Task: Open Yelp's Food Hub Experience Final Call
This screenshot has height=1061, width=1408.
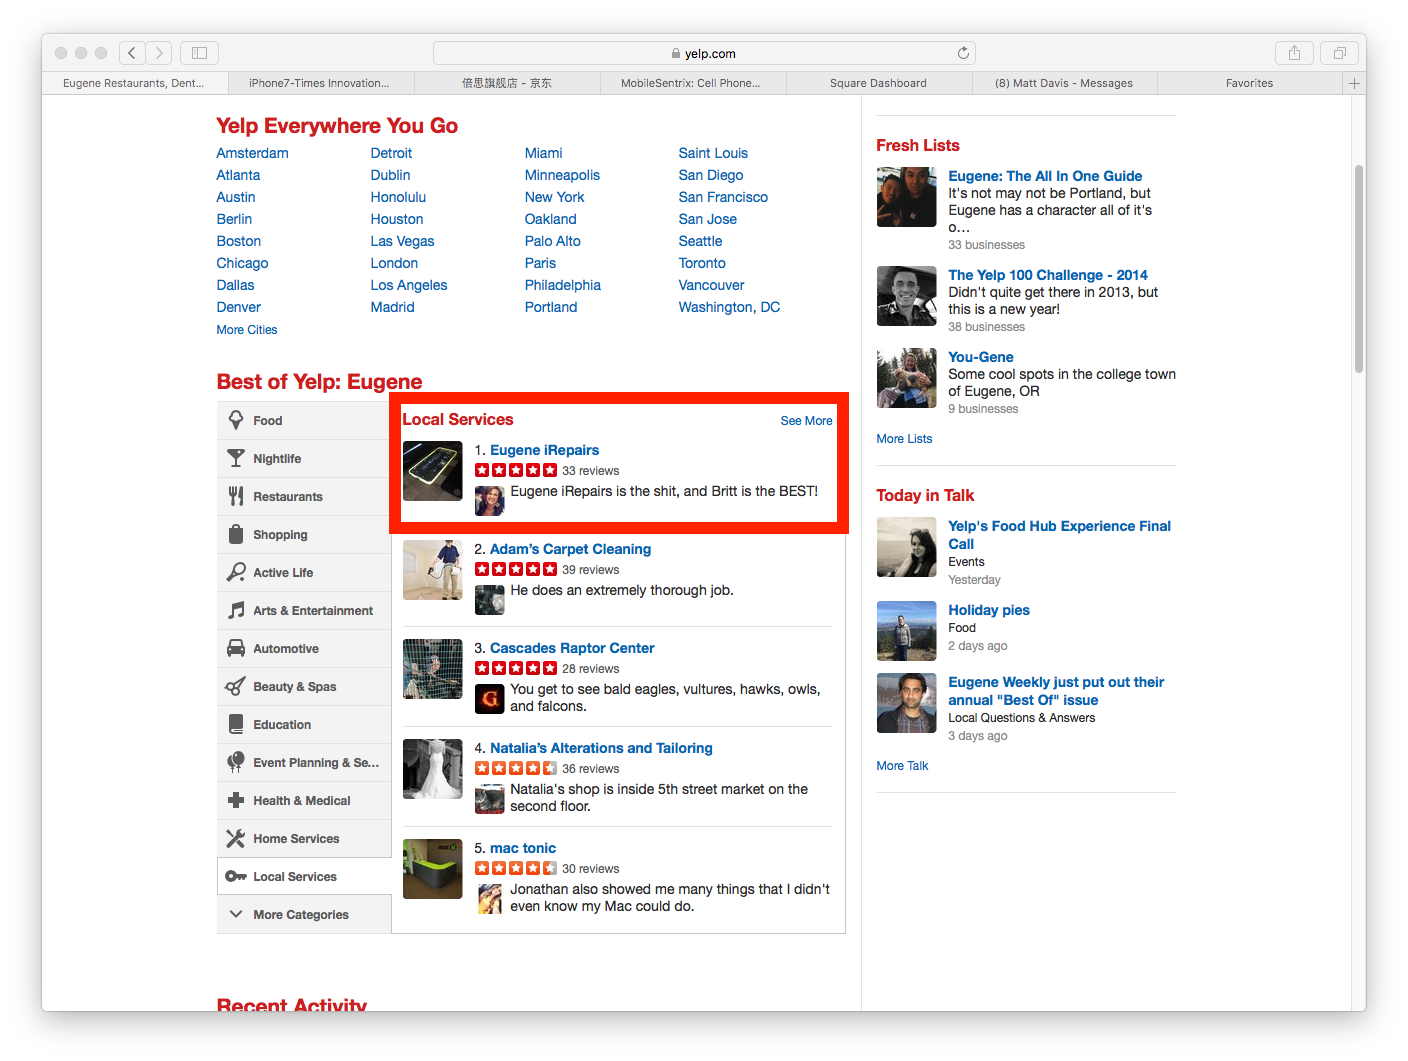Action: (x=1060, y=535)
